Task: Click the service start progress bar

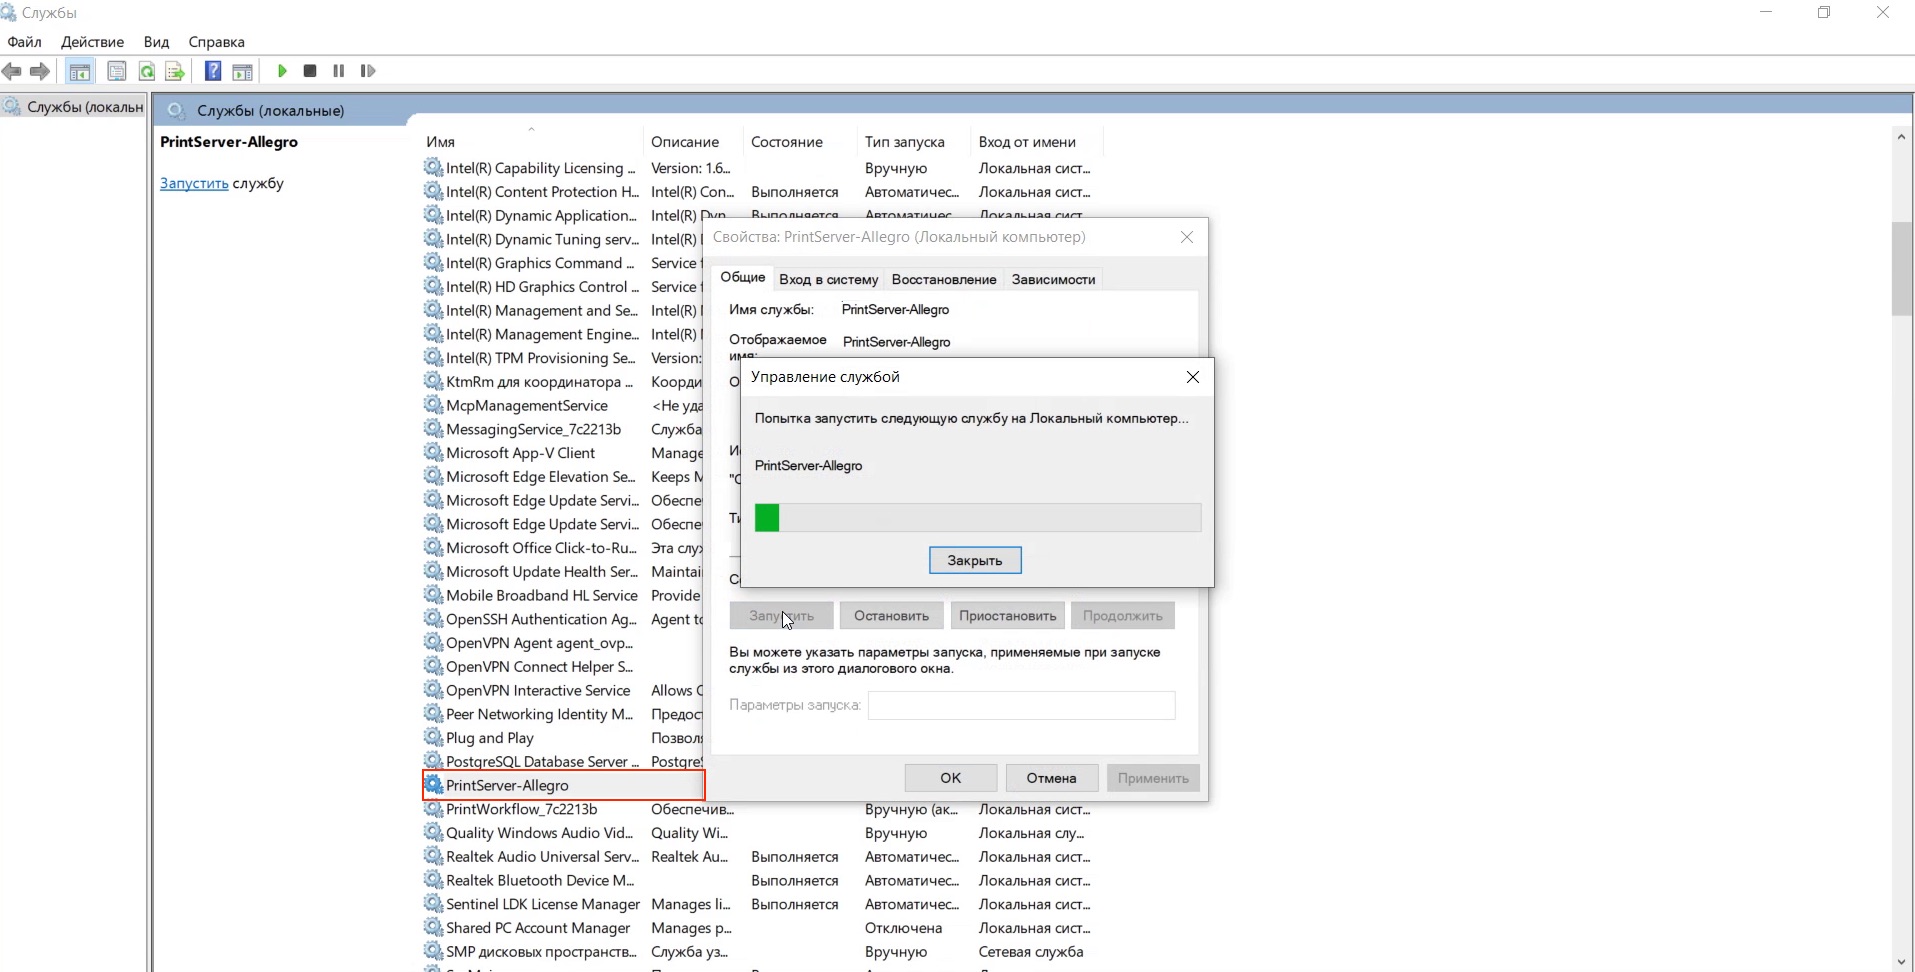Action: [x=977, y=517]
